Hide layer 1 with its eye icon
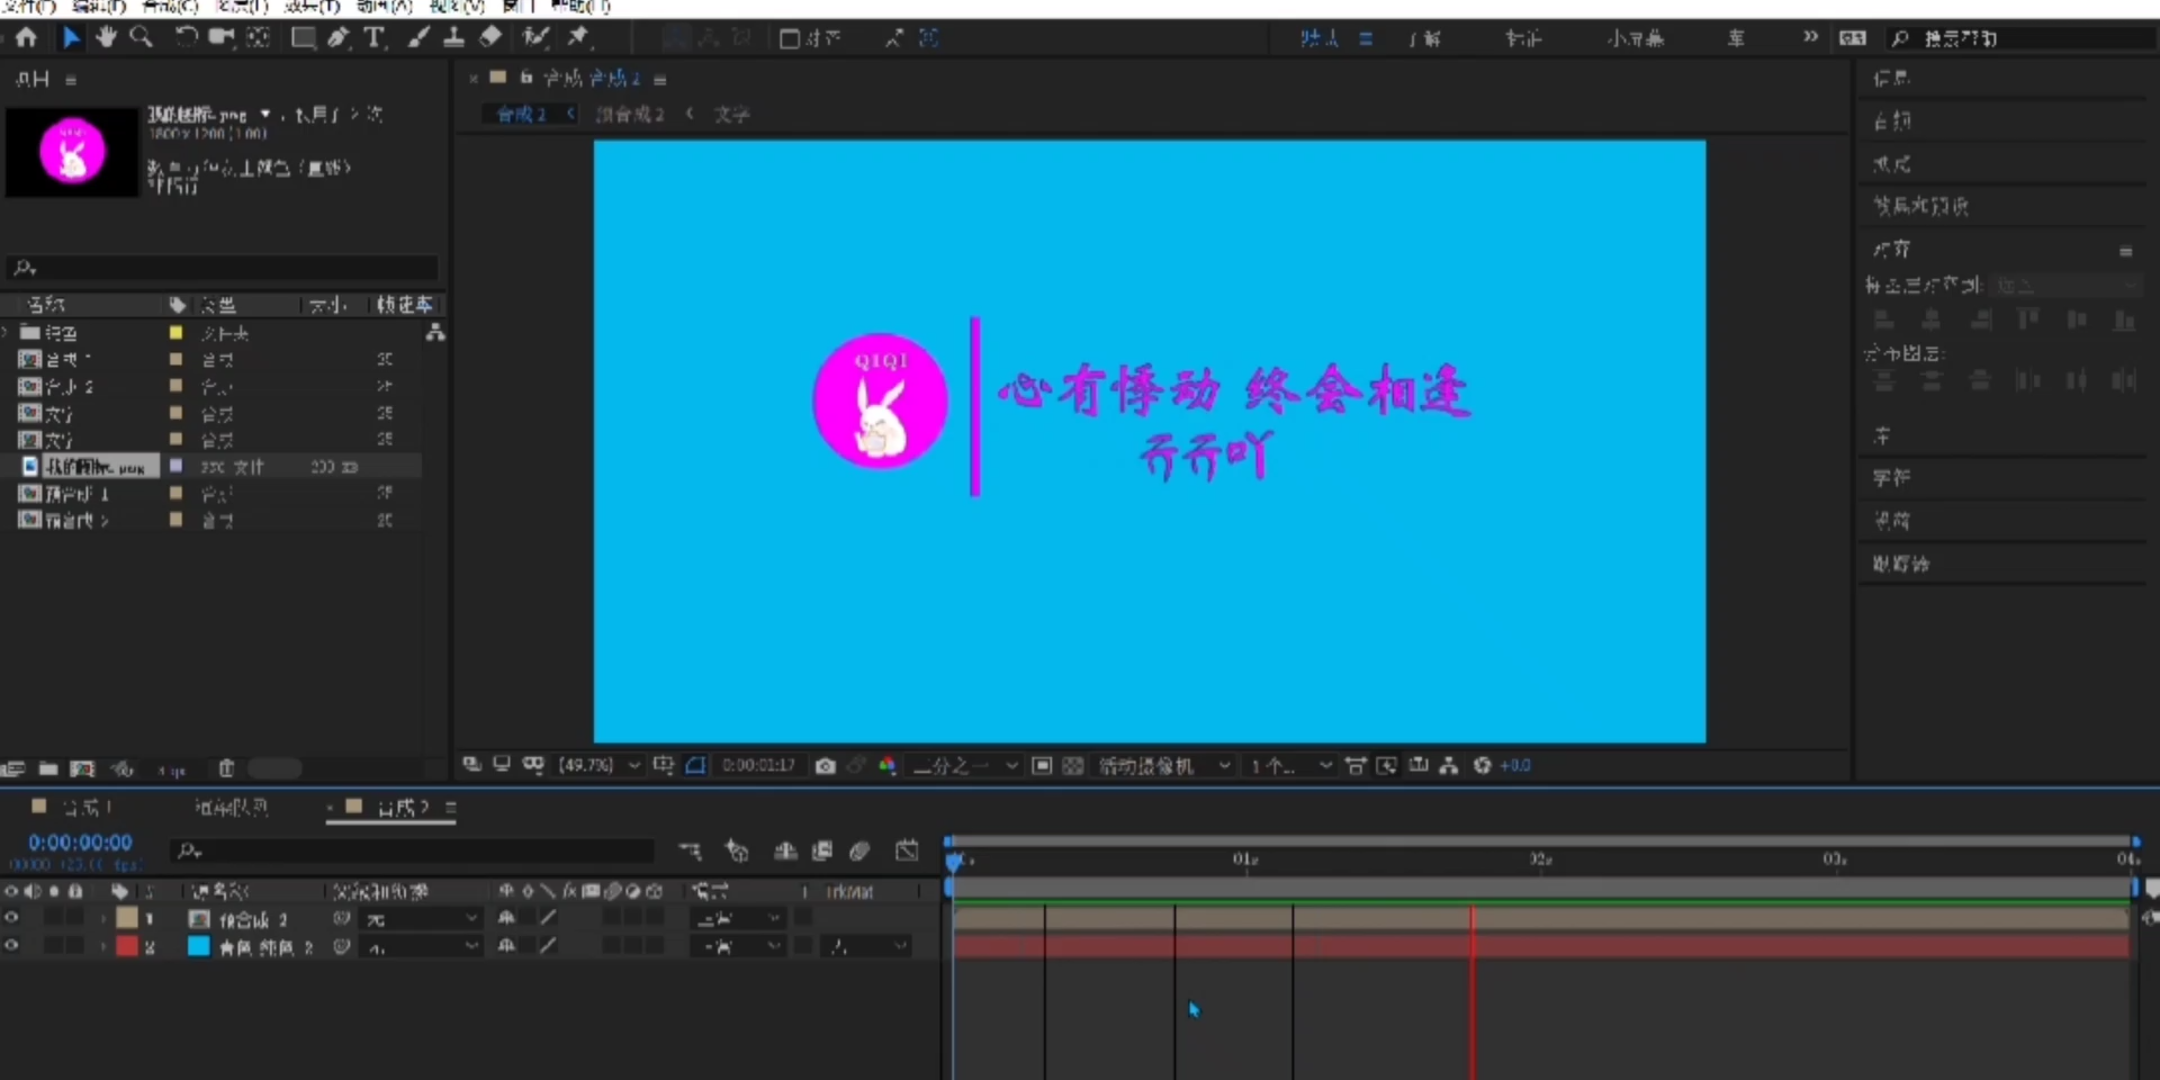Image resolution: width=2160 pixels, height=1080 pixels. pos(11,918)
